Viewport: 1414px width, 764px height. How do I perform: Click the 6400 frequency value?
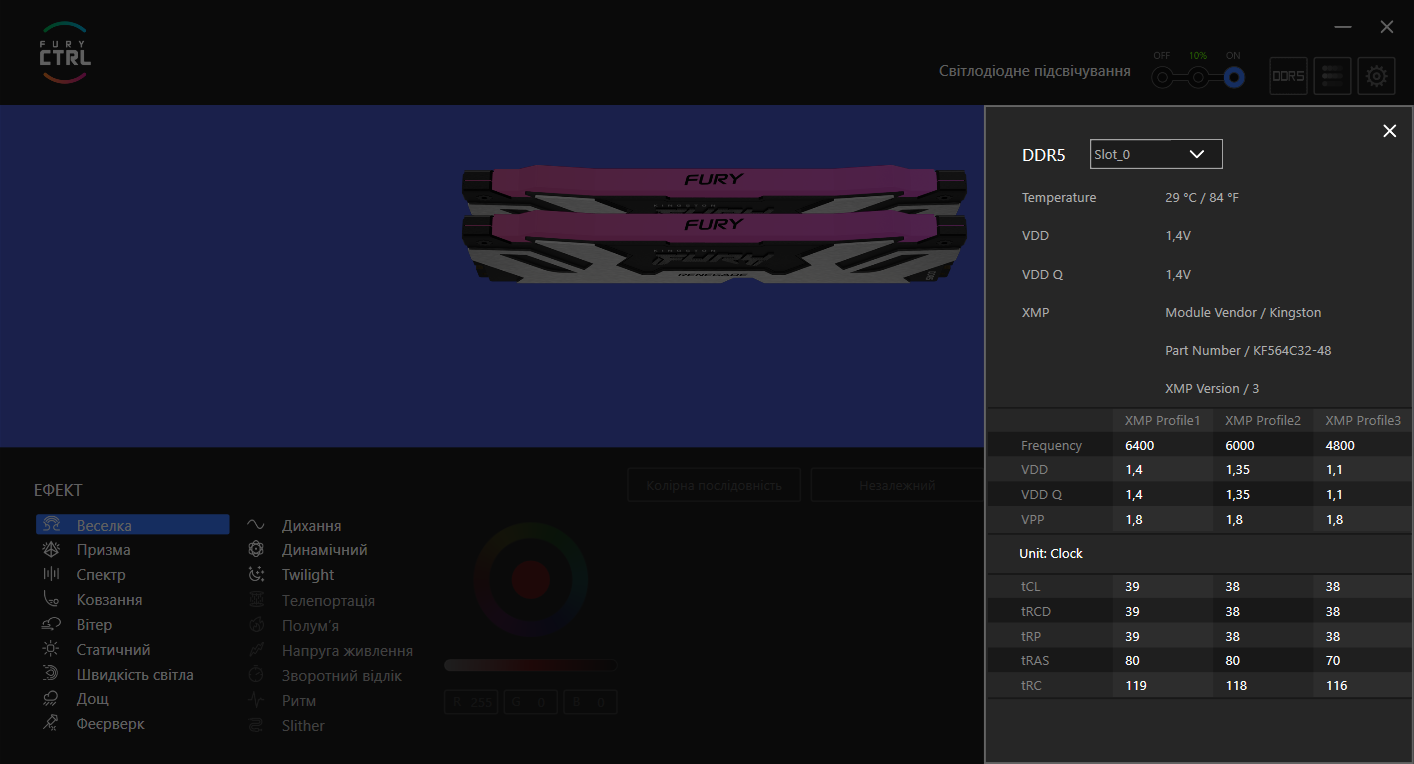coord(1139,446)
